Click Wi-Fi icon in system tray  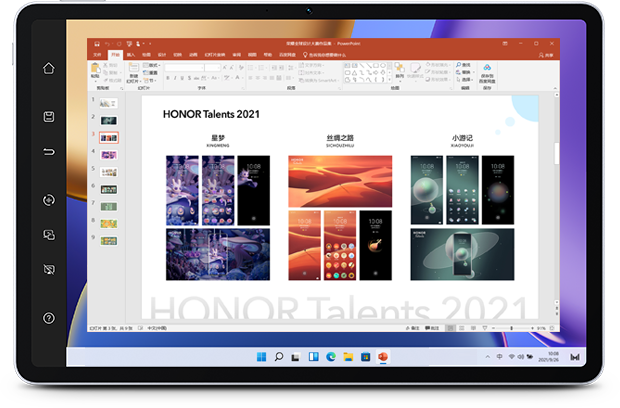[511, 357]
